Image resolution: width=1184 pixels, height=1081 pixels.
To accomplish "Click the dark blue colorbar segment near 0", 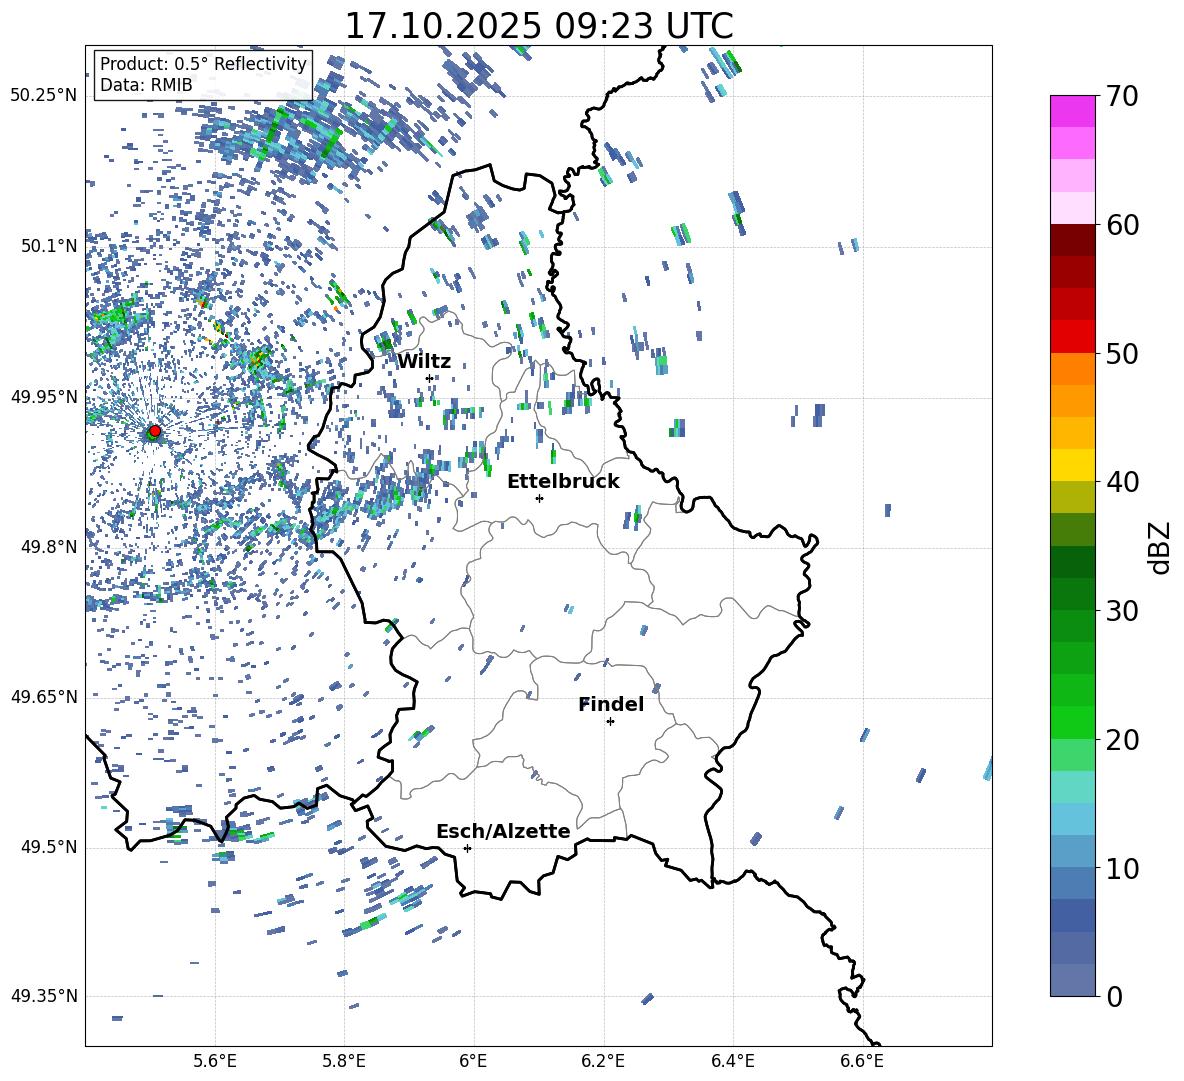I will point(1072,980).
